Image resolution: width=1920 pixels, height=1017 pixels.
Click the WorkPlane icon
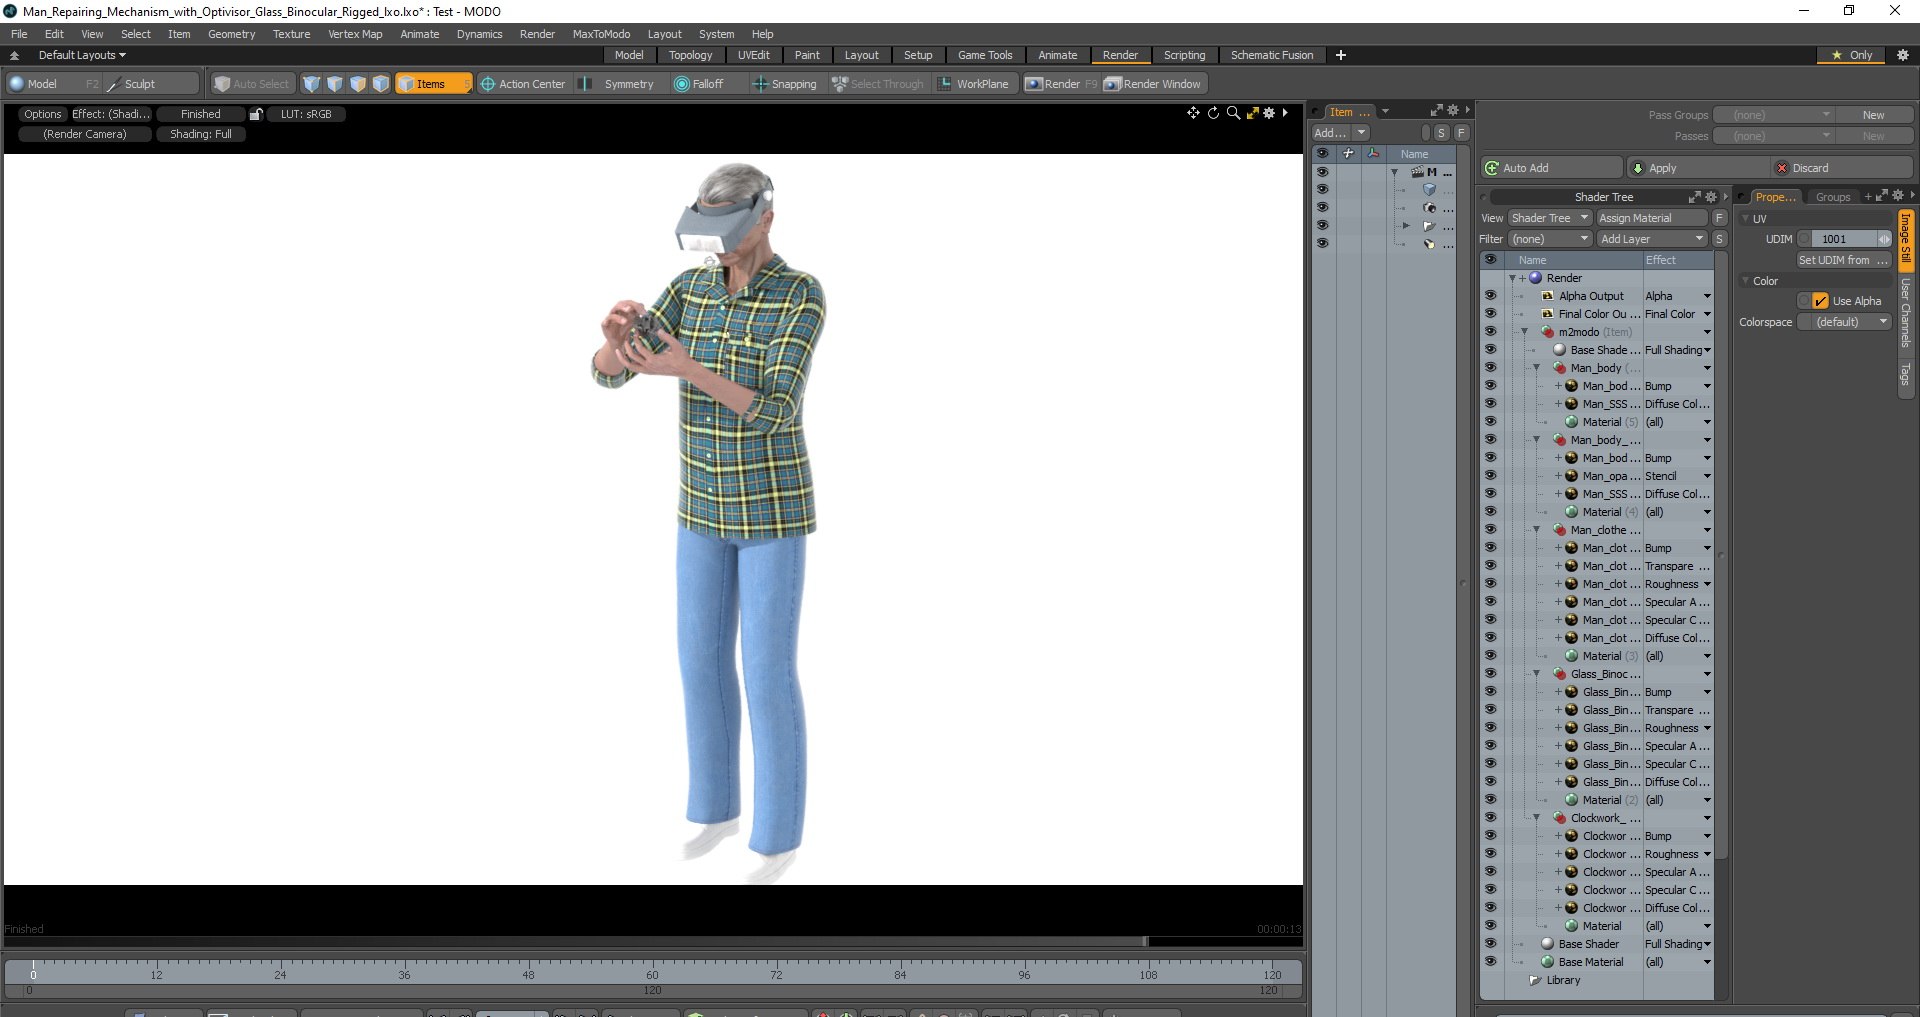tap(944, 84)
